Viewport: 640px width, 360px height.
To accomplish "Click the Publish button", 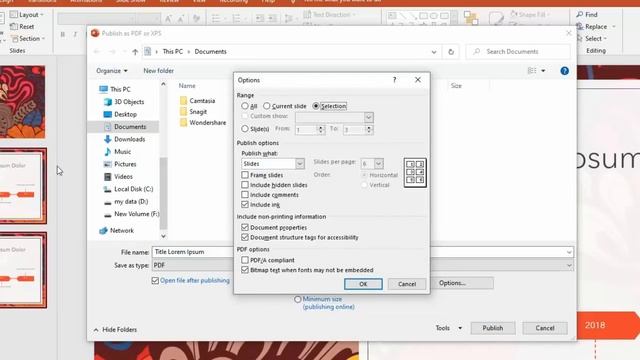I will coord(493,328).
